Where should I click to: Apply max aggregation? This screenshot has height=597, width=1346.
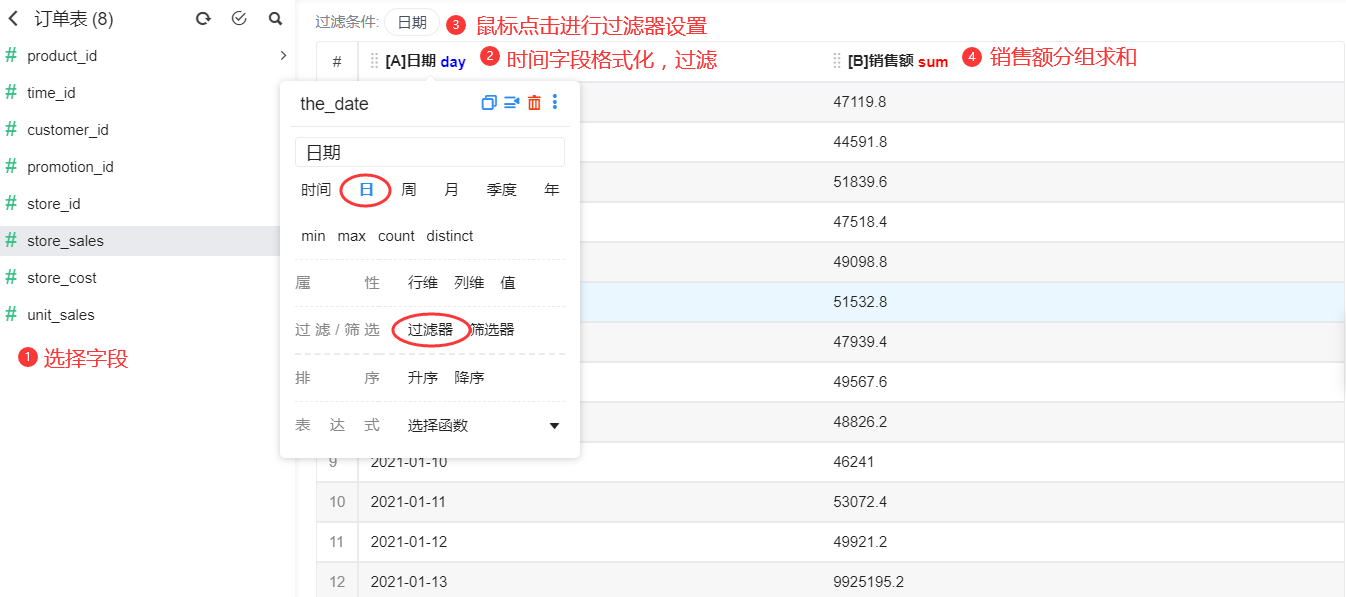(x=352, y=236)
